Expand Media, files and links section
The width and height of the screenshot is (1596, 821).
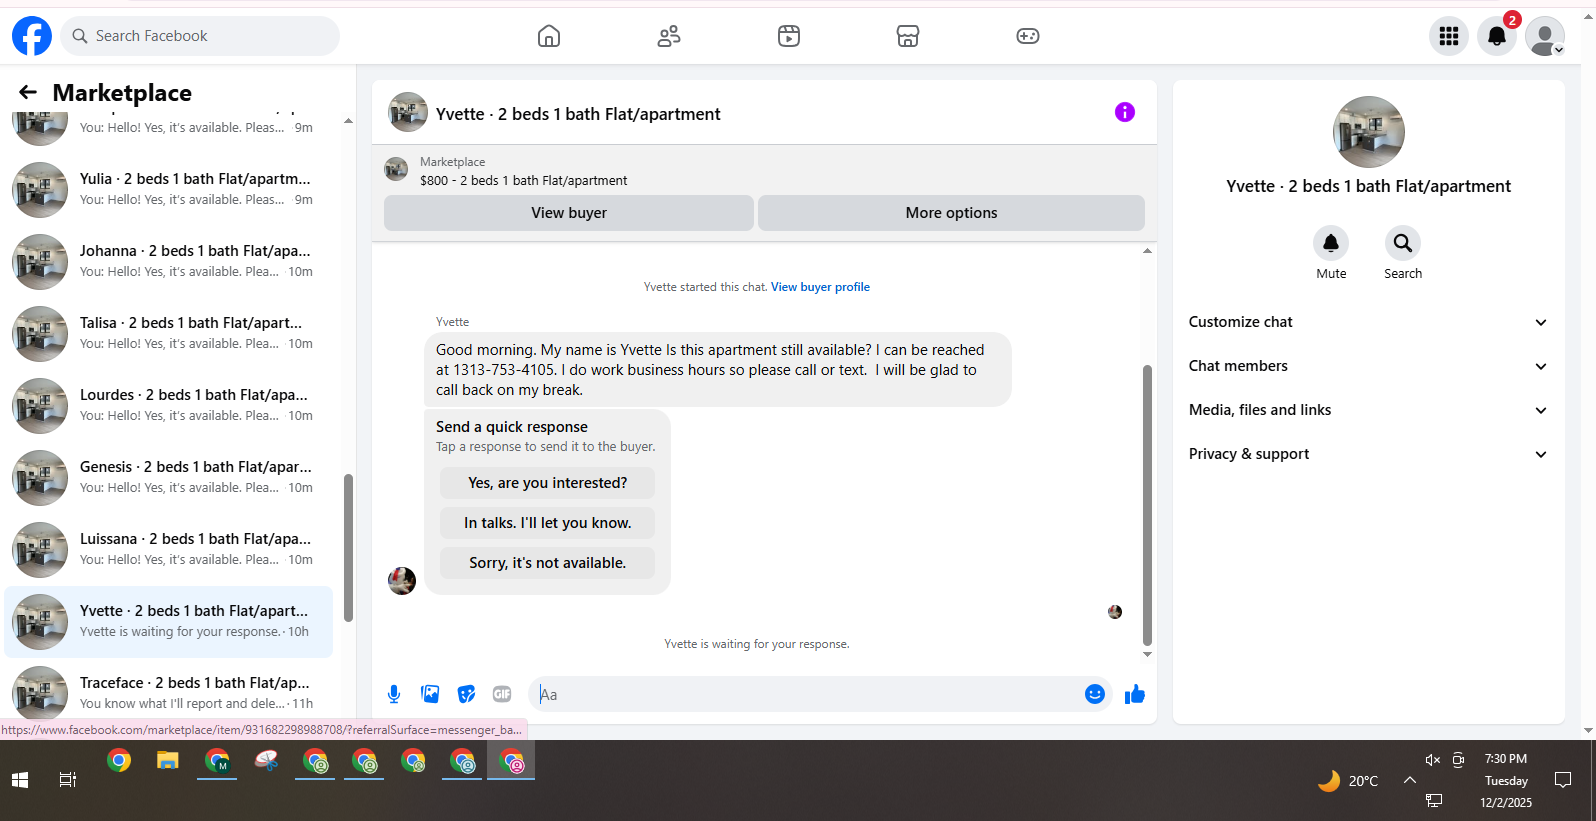click(x=1368, y=410)
